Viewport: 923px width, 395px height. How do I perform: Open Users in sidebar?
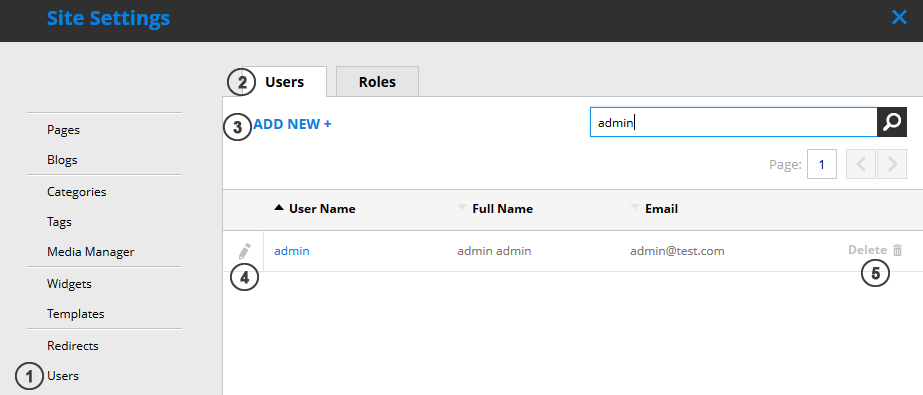[x=63, y=376]
